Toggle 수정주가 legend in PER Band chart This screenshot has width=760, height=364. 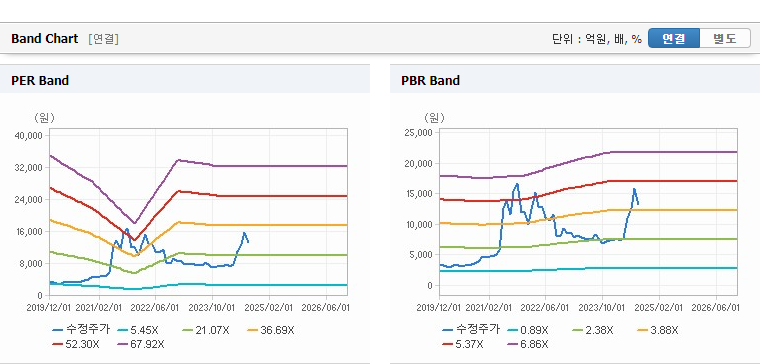[x=81, y=330]
